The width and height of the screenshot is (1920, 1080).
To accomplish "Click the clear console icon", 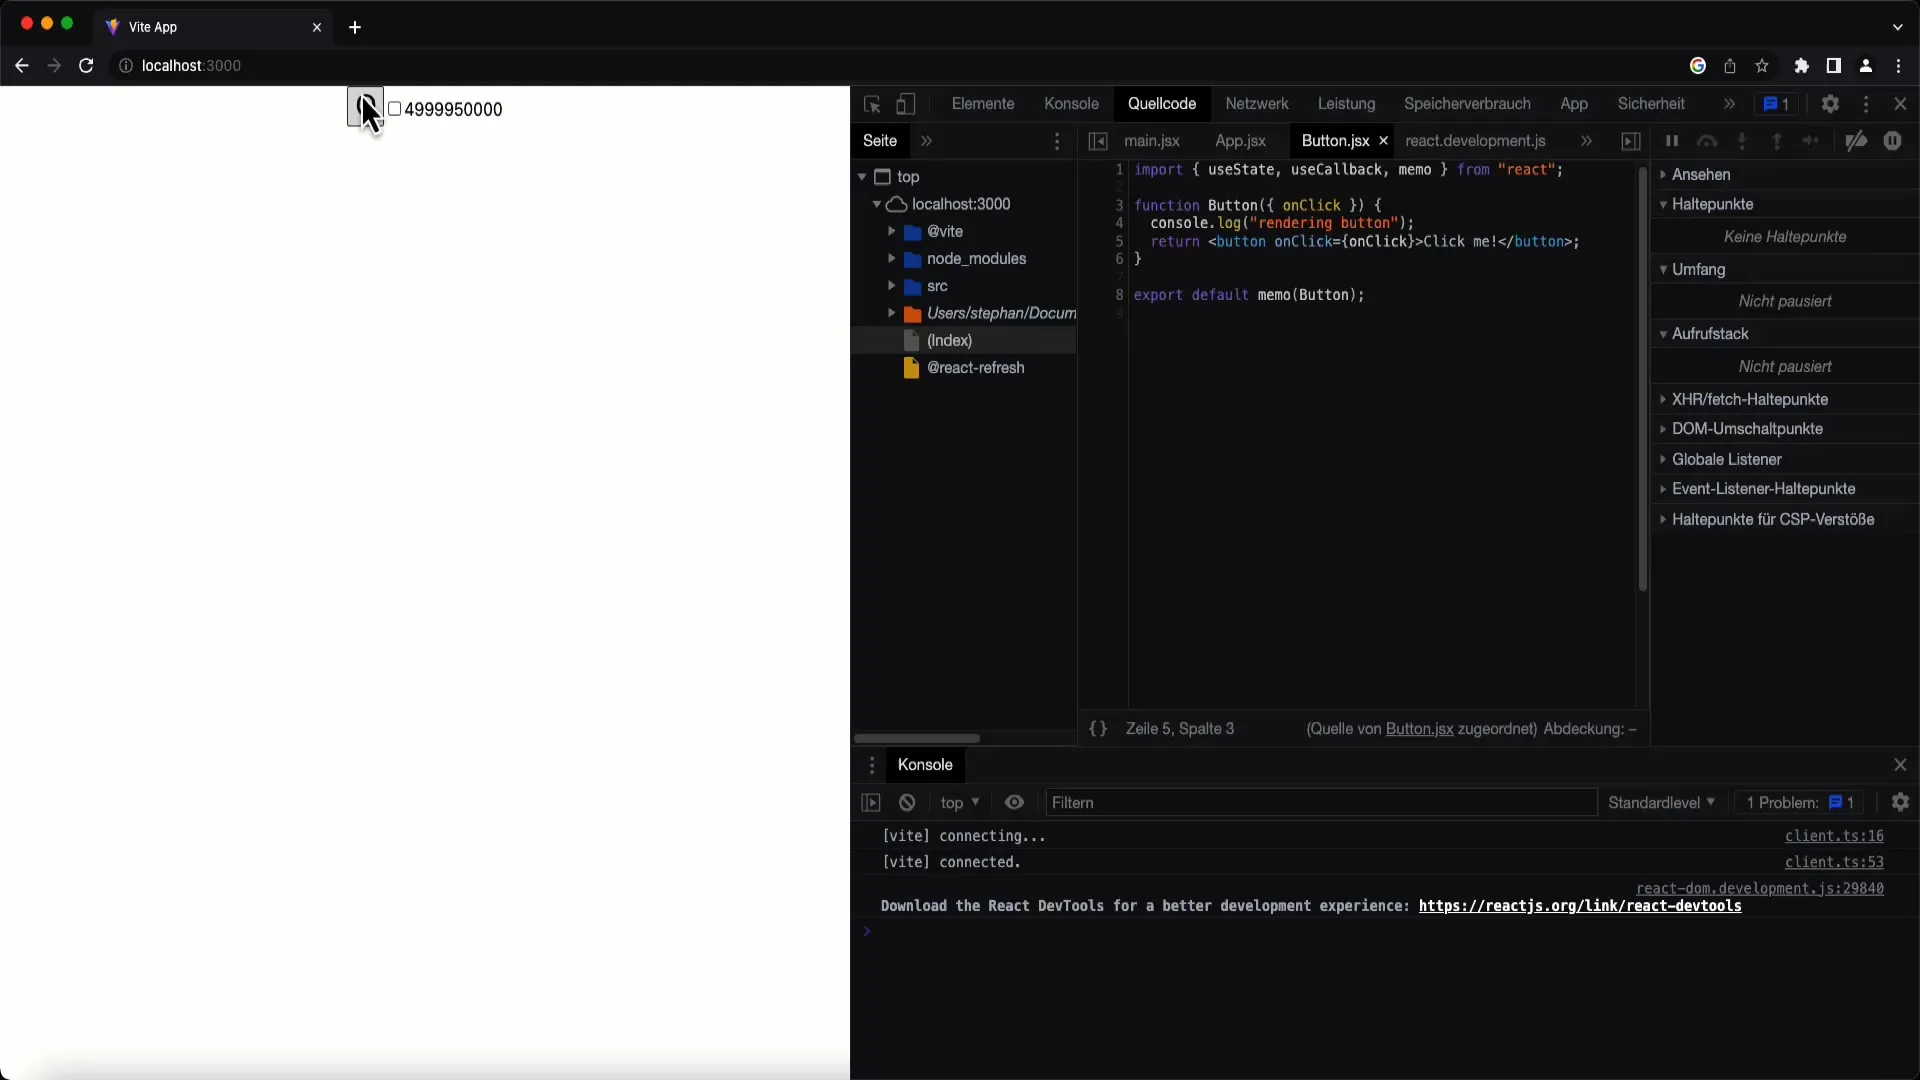I will (907, 802).
